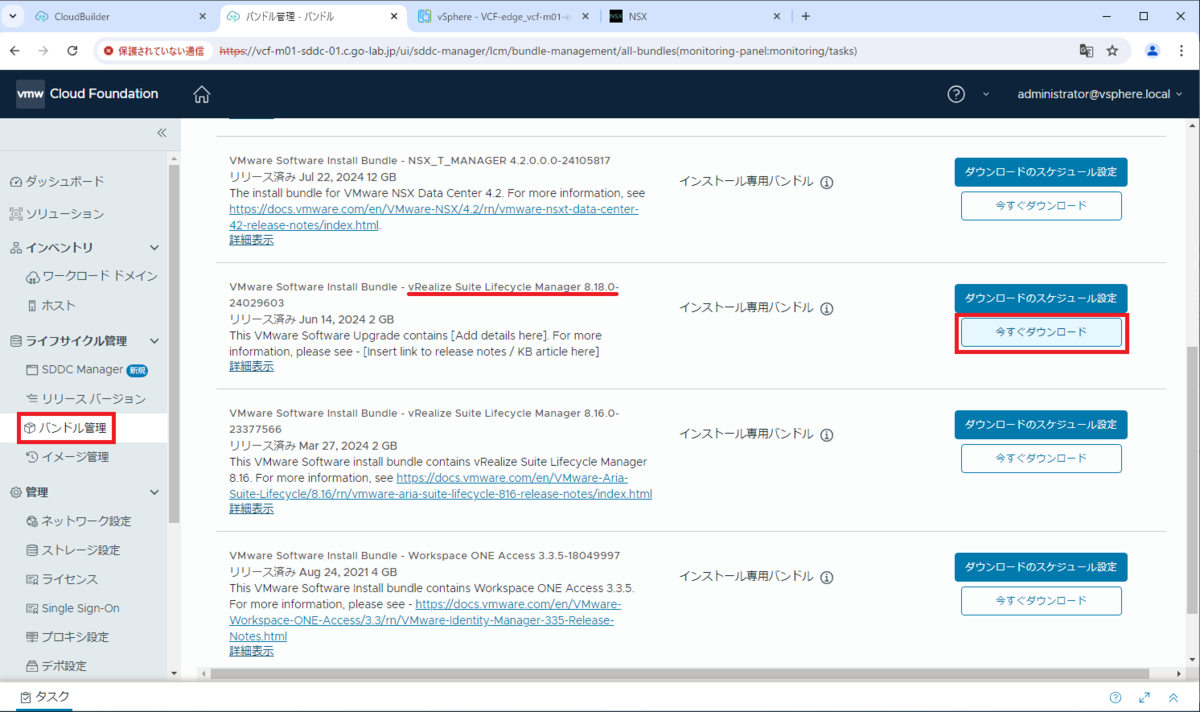Open ソリューション in sidebar
Viewport: 1200px width, 712px height.
coord(56,214)
